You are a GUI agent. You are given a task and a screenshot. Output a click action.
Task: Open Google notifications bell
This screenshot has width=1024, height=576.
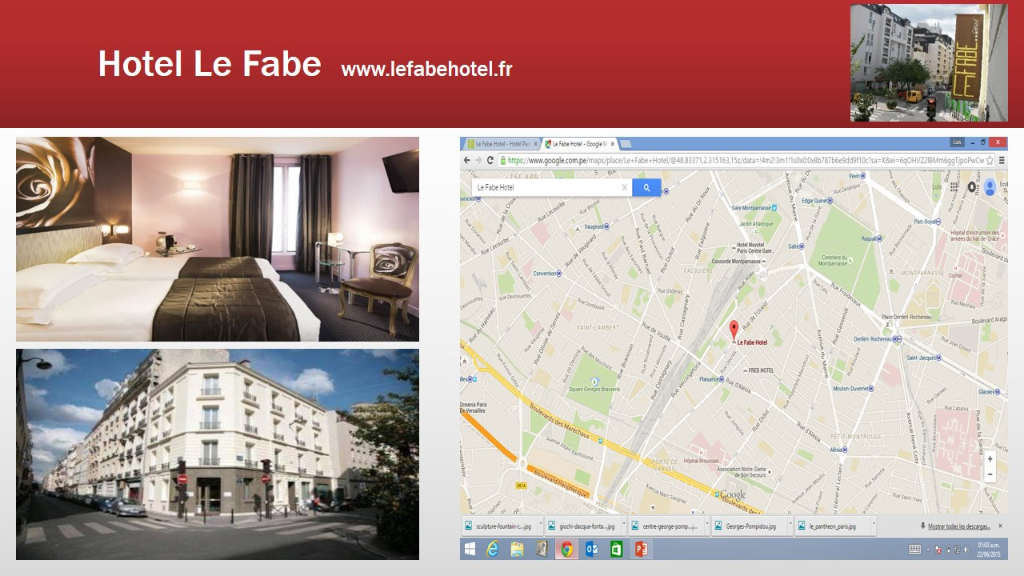972,187
